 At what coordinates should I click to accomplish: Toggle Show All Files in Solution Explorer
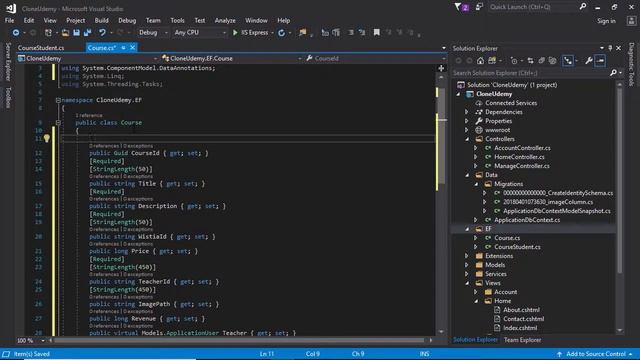point(552,61)
